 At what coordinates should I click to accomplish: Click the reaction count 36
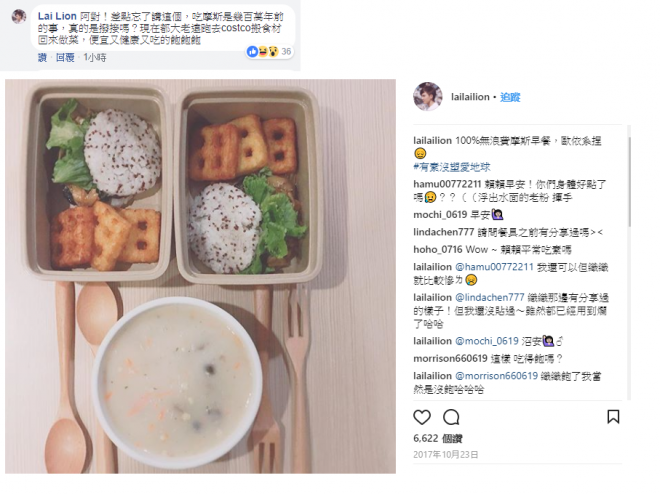click(286, 52)
